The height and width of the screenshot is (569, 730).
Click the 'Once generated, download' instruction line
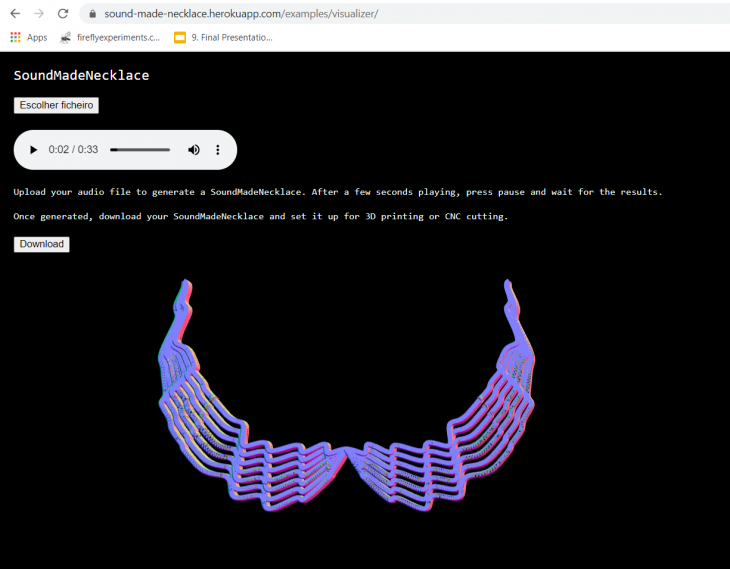(x=260, y=216)
